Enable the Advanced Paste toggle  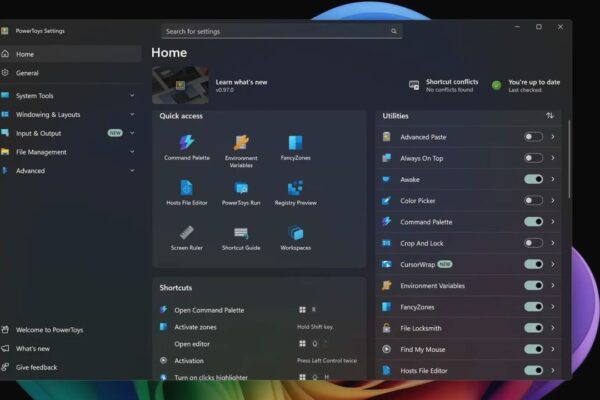(x=533, y=136)
